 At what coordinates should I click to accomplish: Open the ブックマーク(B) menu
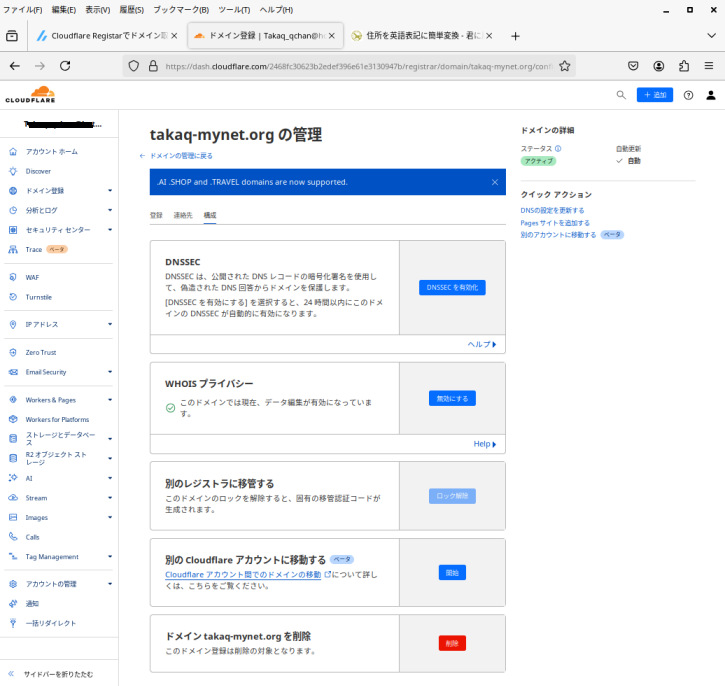[181, 10]
